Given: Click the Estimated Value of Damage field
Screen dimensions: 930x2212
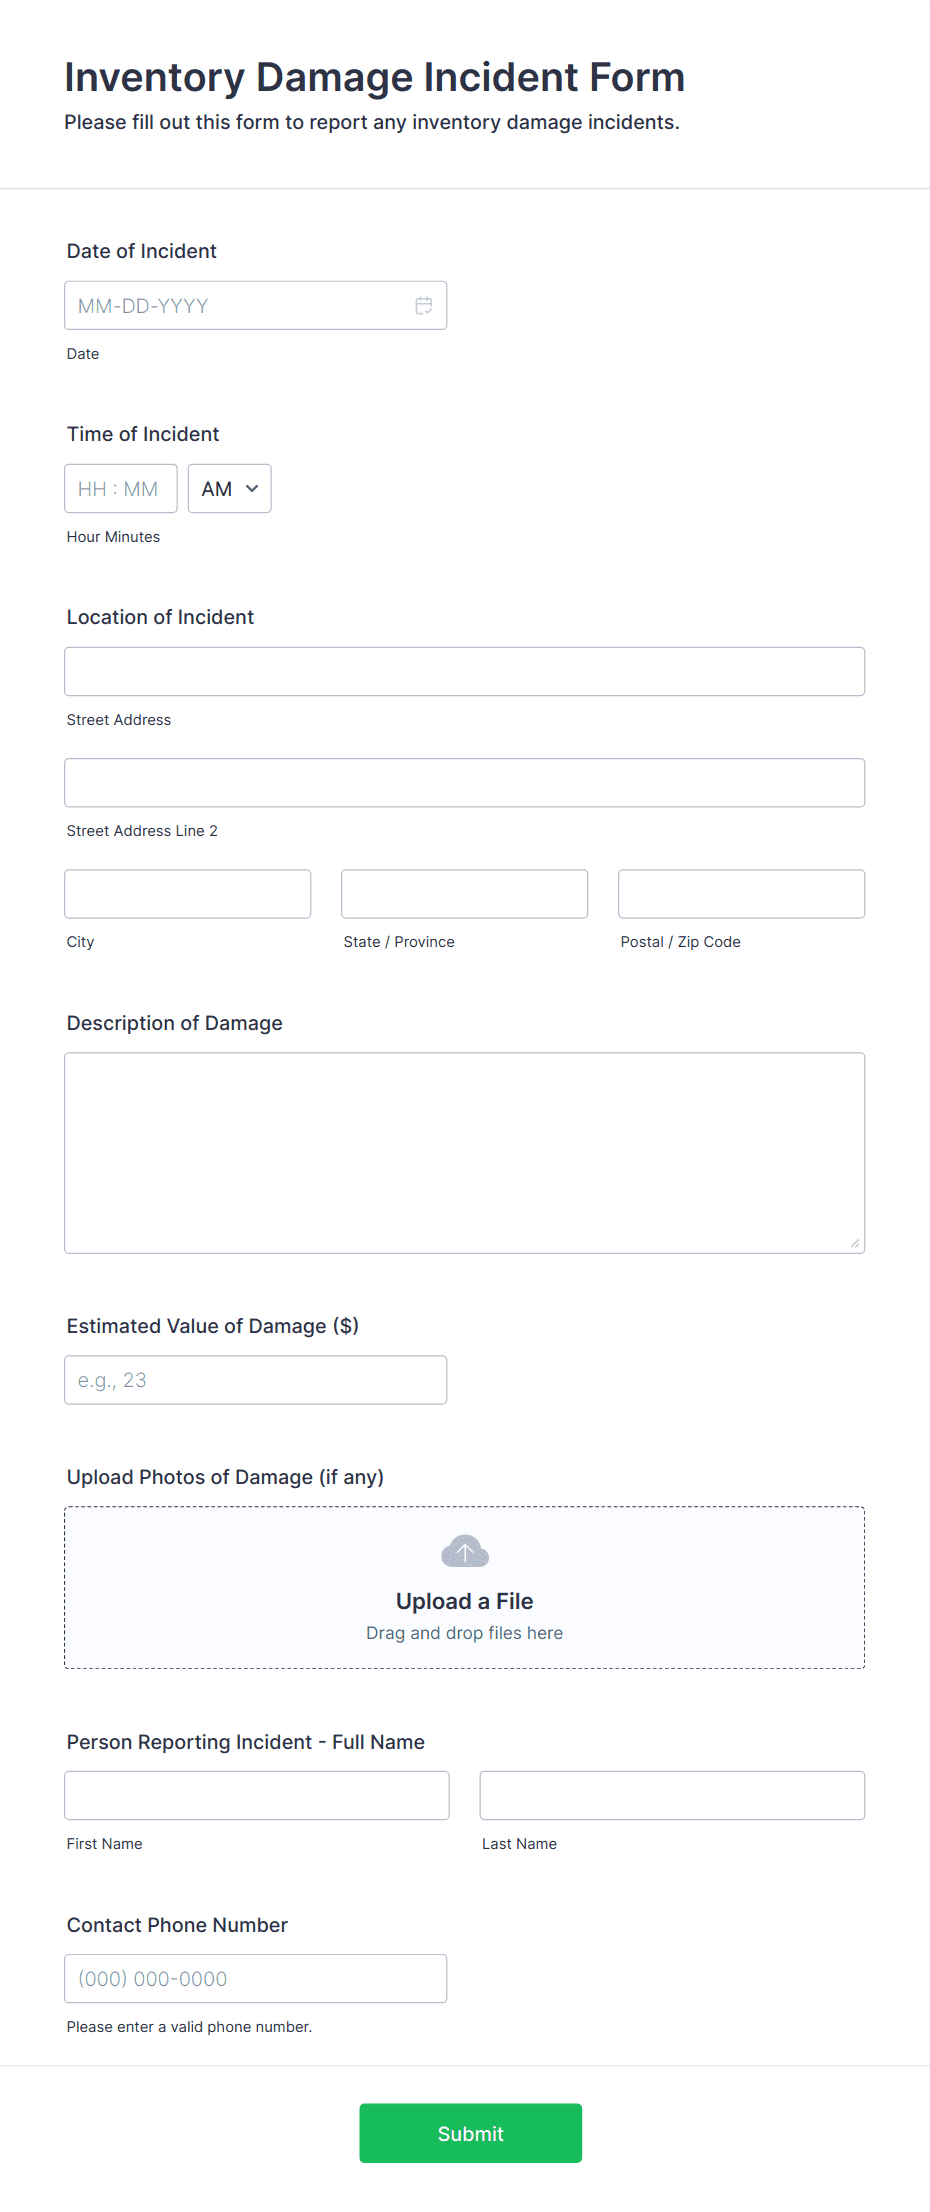Looking at the screenshot, I should (255, 1379).
